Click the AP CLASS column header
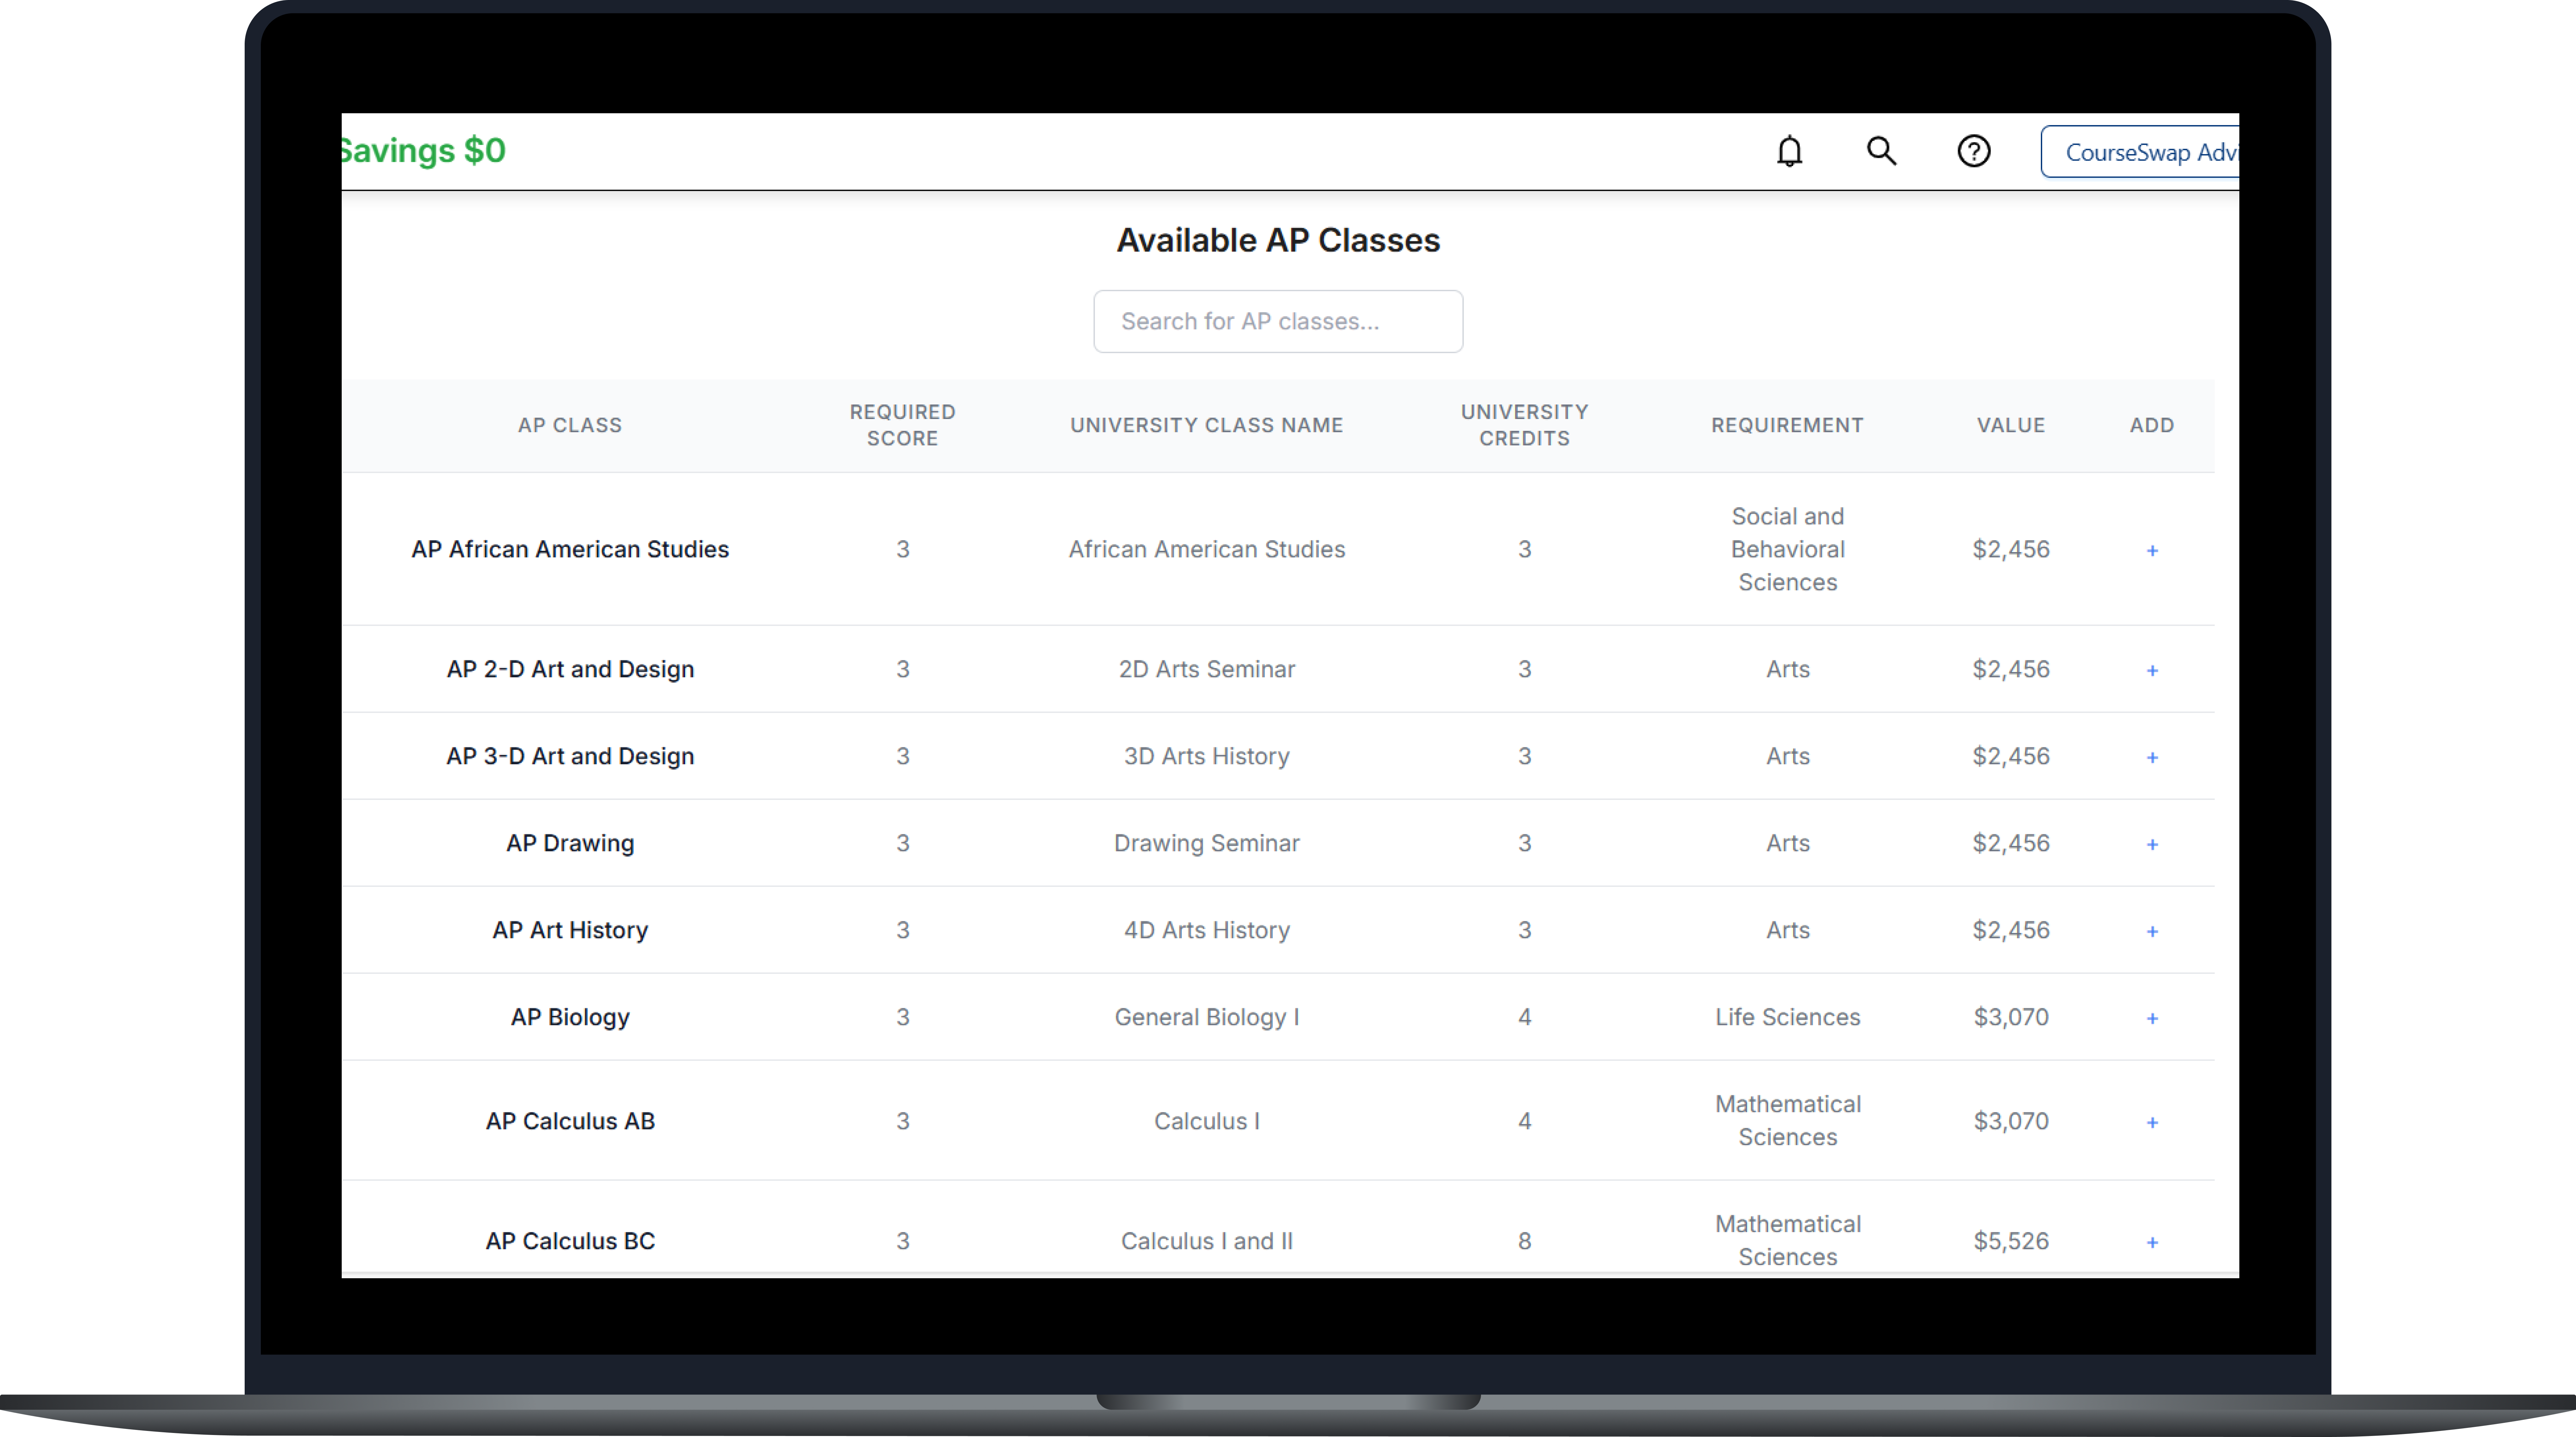Image resolution: width=2576 pixels, height=1437 pixels. pyautogui.click(x=570, y=425)
